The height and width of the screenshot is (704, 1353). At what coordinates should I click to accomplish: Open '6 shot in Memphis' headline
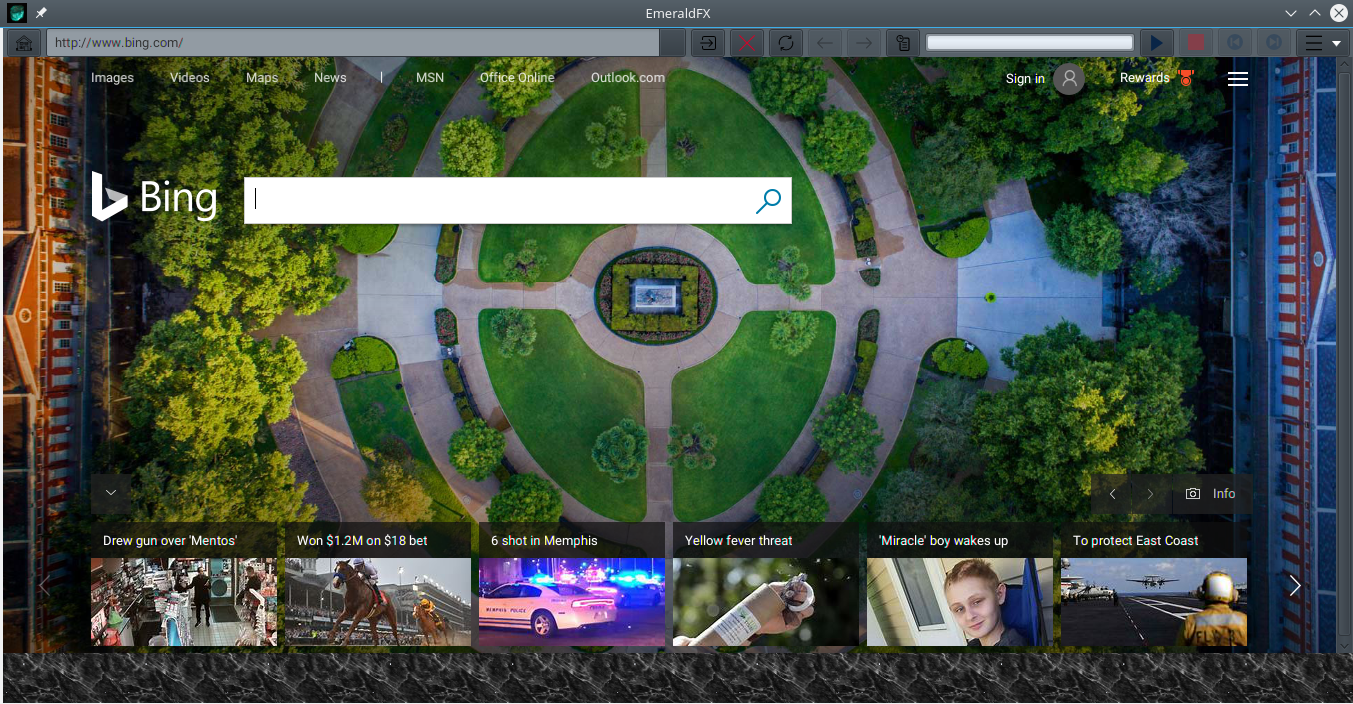pos(544,541)
